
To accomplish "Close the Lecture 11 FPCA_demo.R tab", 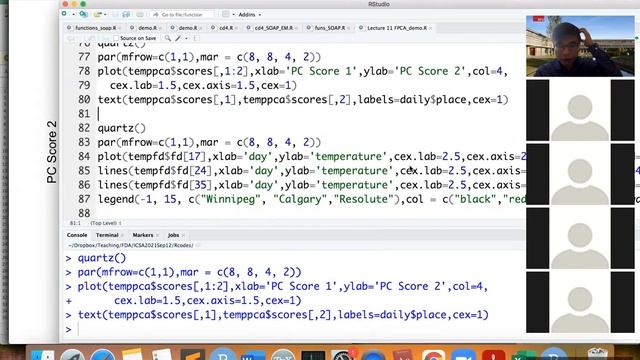I will pyautogui.click(x=431, y=28).
